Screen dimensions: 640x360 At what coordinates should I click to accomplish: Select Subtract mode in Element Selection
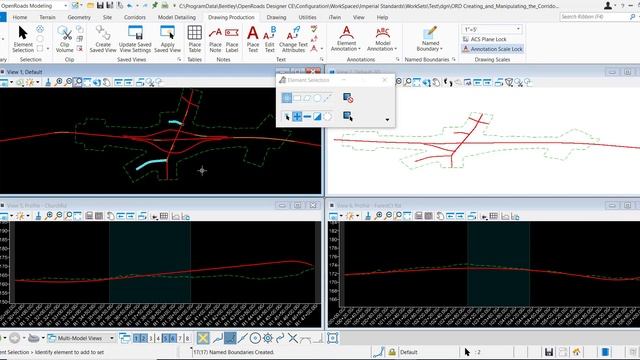tap(307, 117)
